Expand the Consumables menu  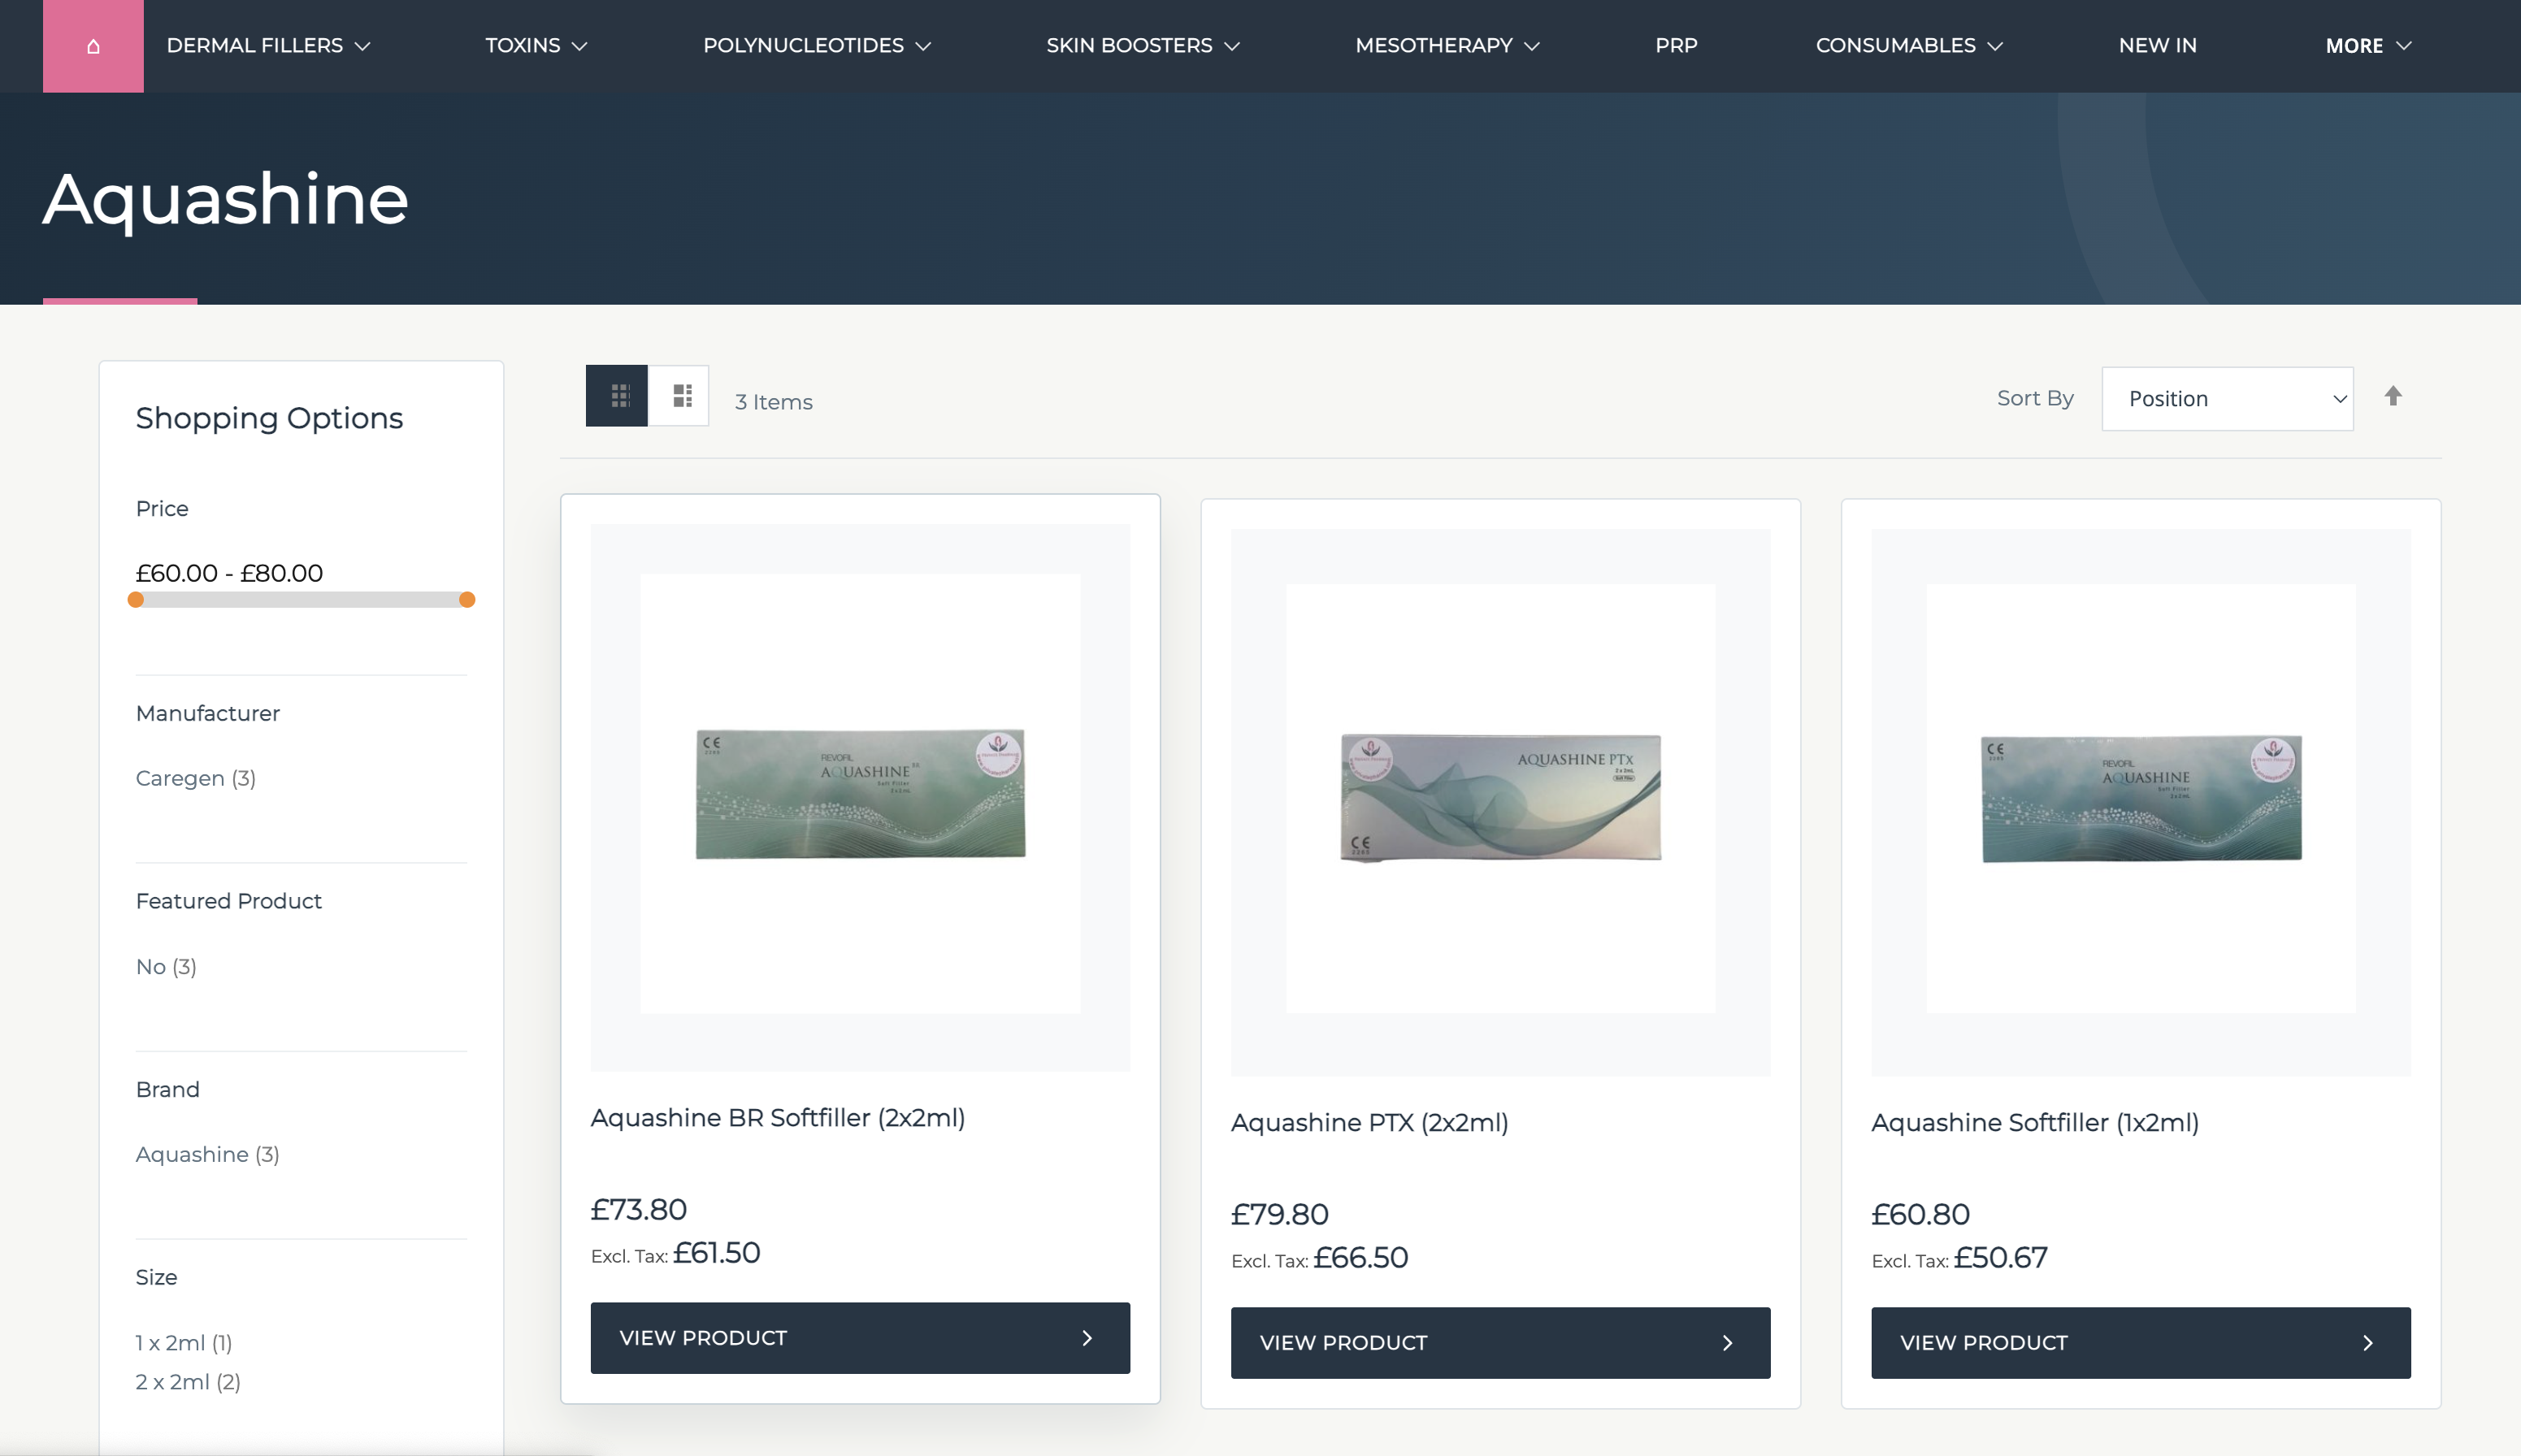(1909, 46)
